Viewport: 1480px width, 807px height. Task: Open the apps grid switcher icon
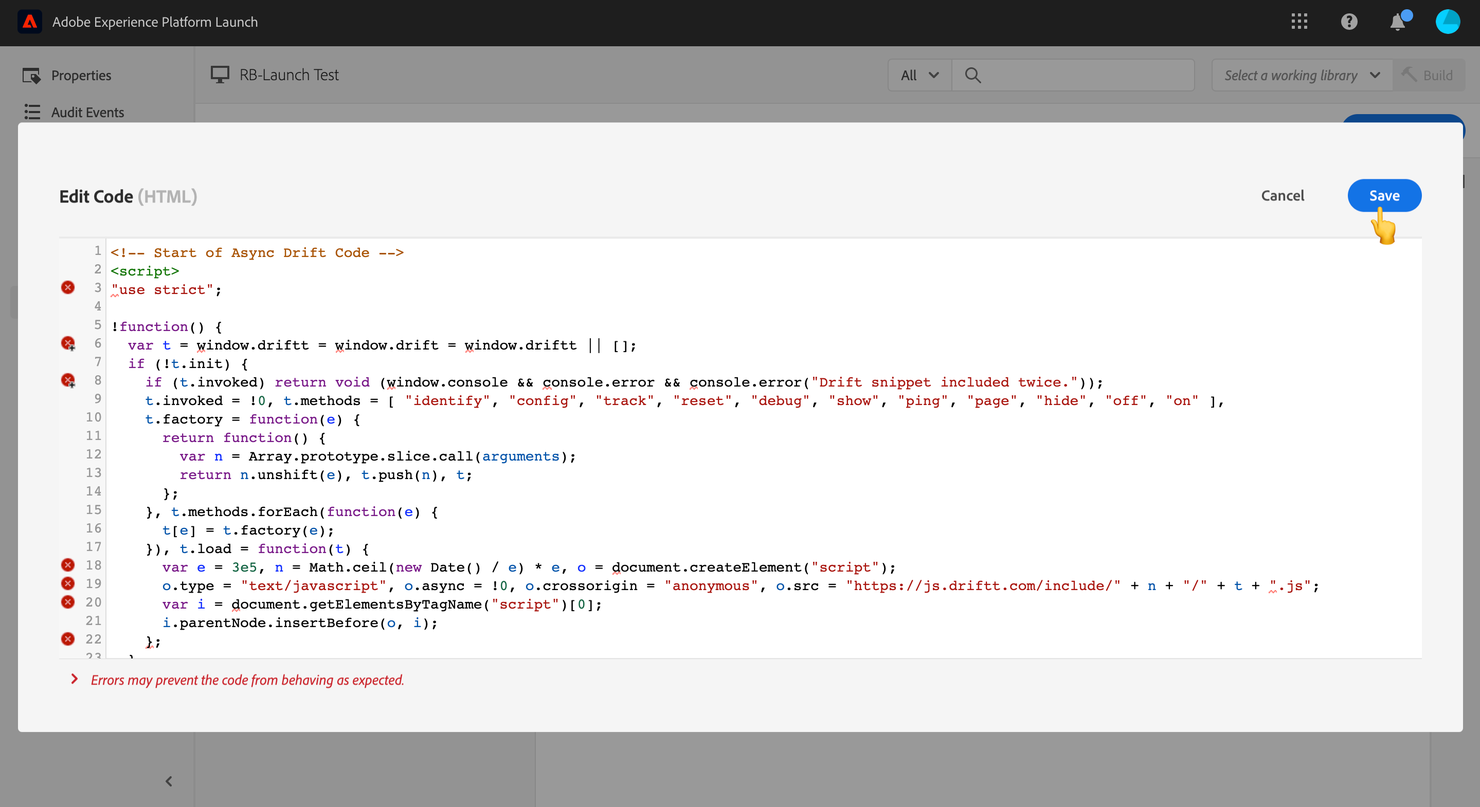pyautogui.click(x=1299, y=21)
